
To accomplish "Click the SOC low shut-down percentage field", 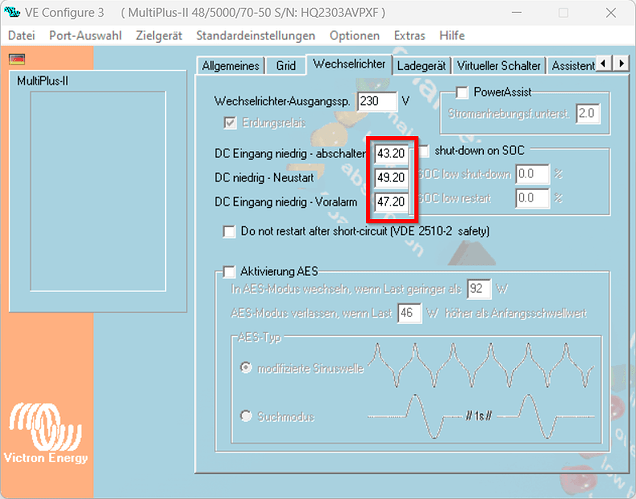I will (x=532, y=174).
